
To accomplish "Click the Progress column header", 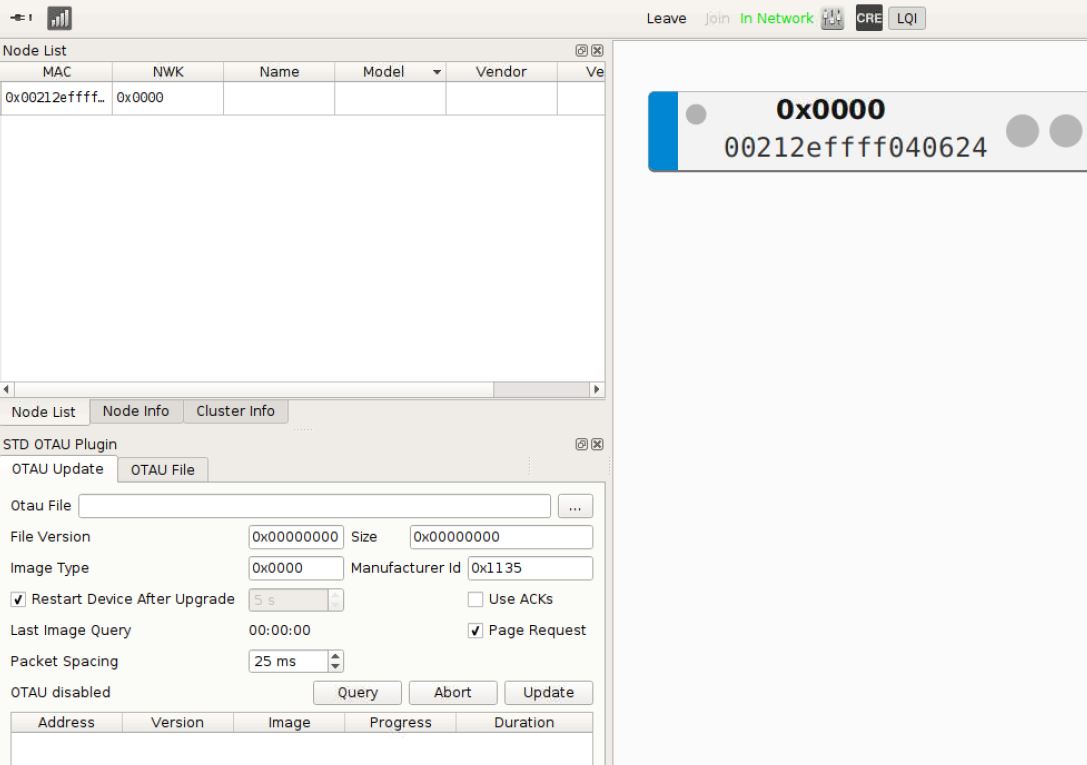I will (401, 723).
